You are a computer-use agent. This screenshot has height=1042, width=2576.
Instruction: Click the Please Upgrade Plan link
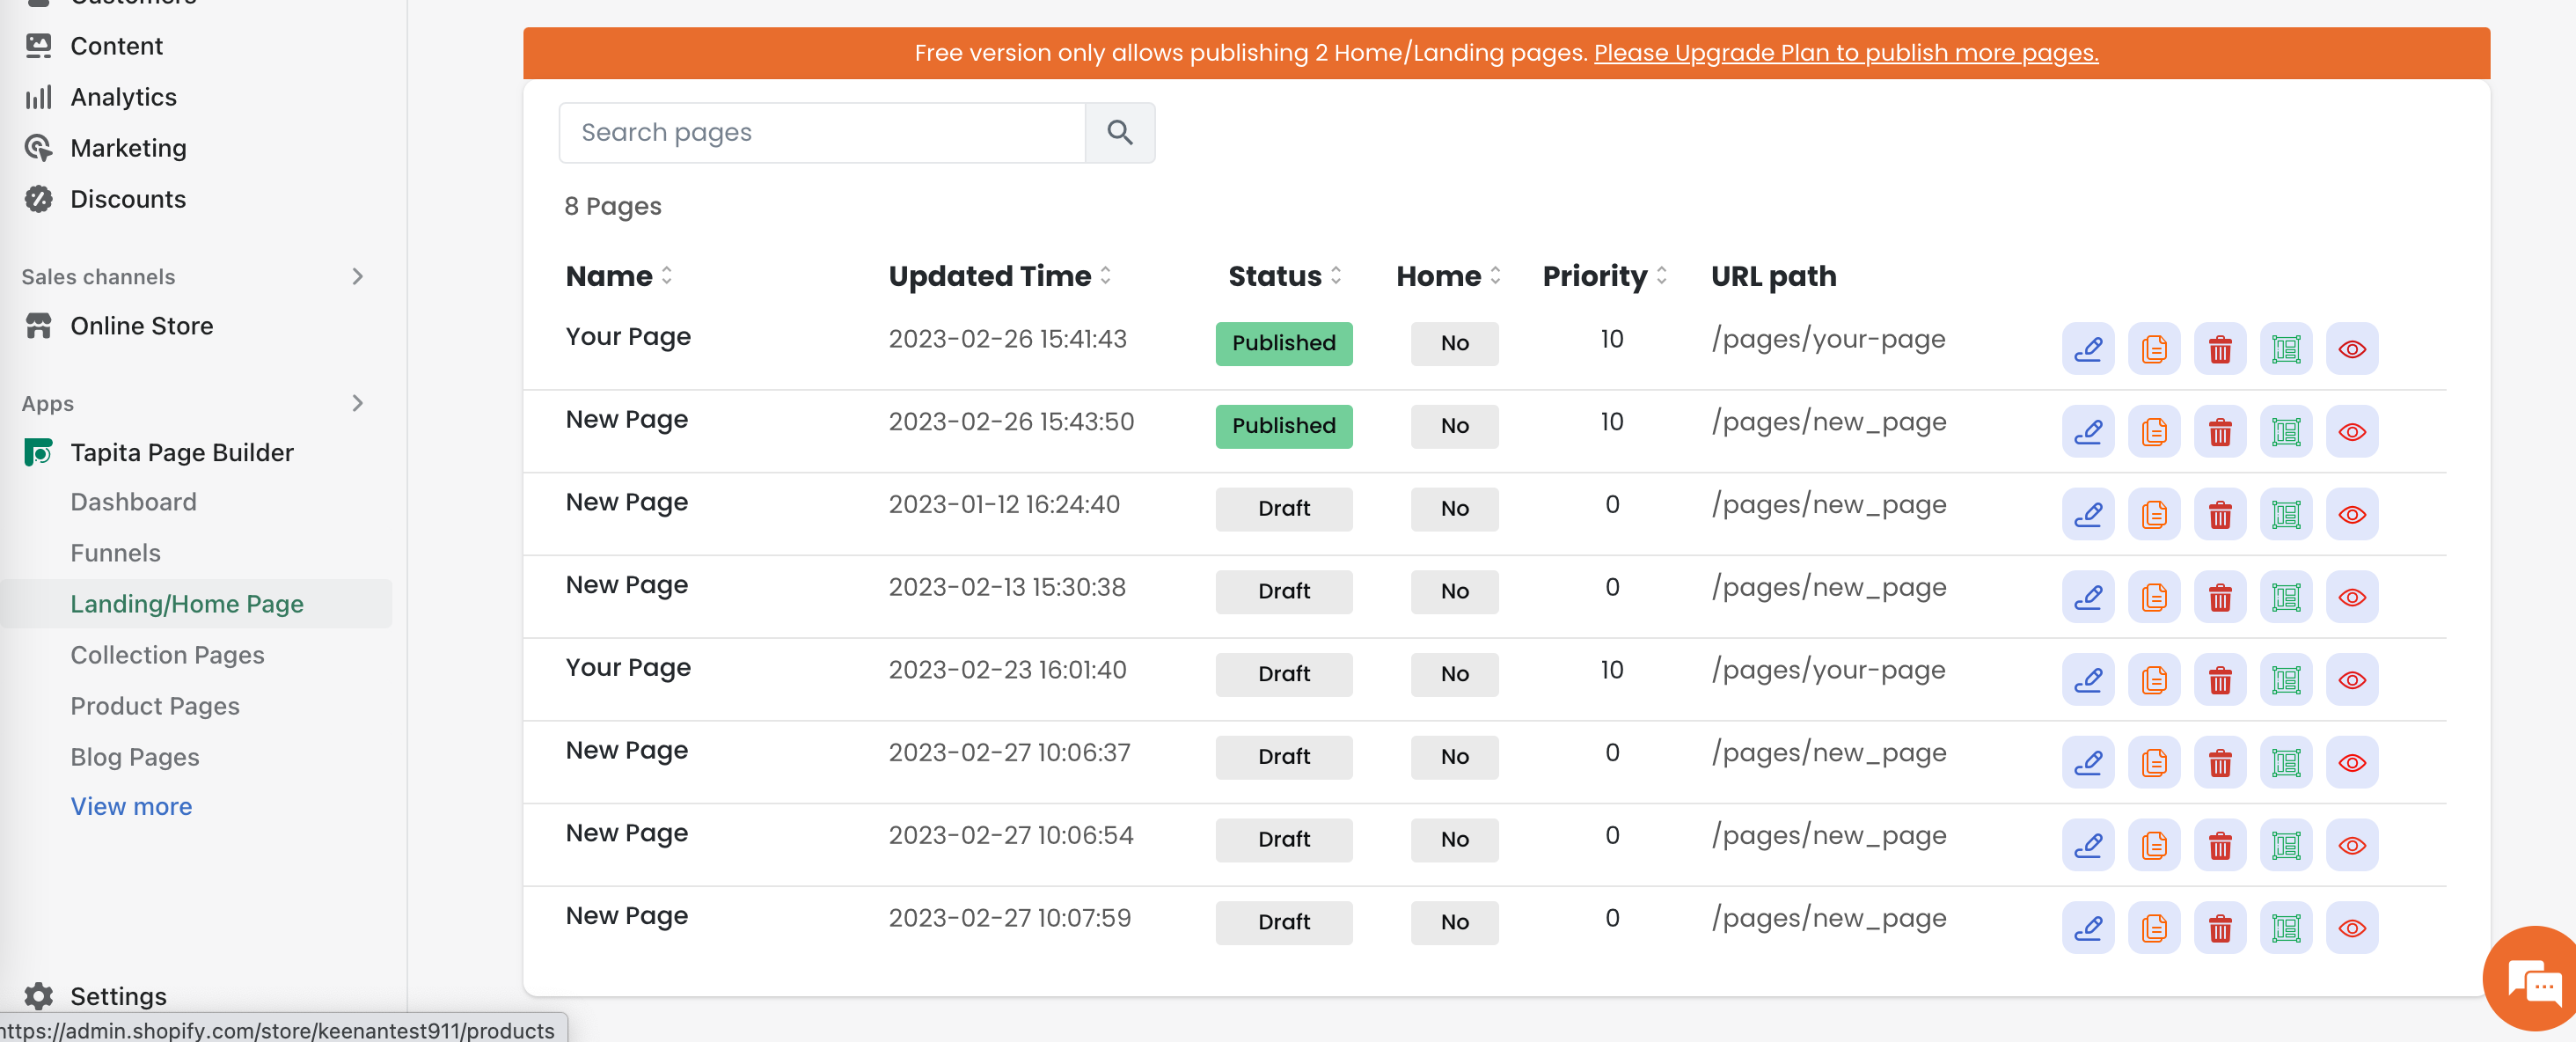1845,53
